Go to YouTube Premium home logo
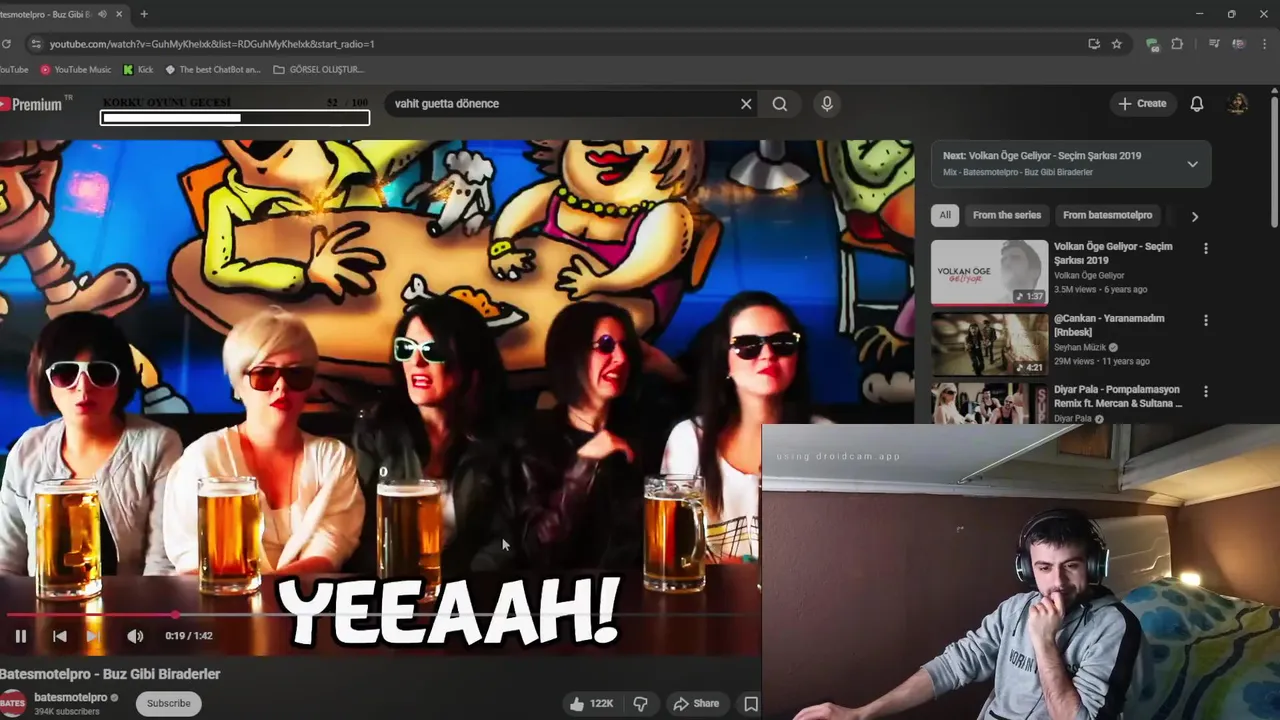The height and width of the screenshot is (720, 1280). [31, 104]
